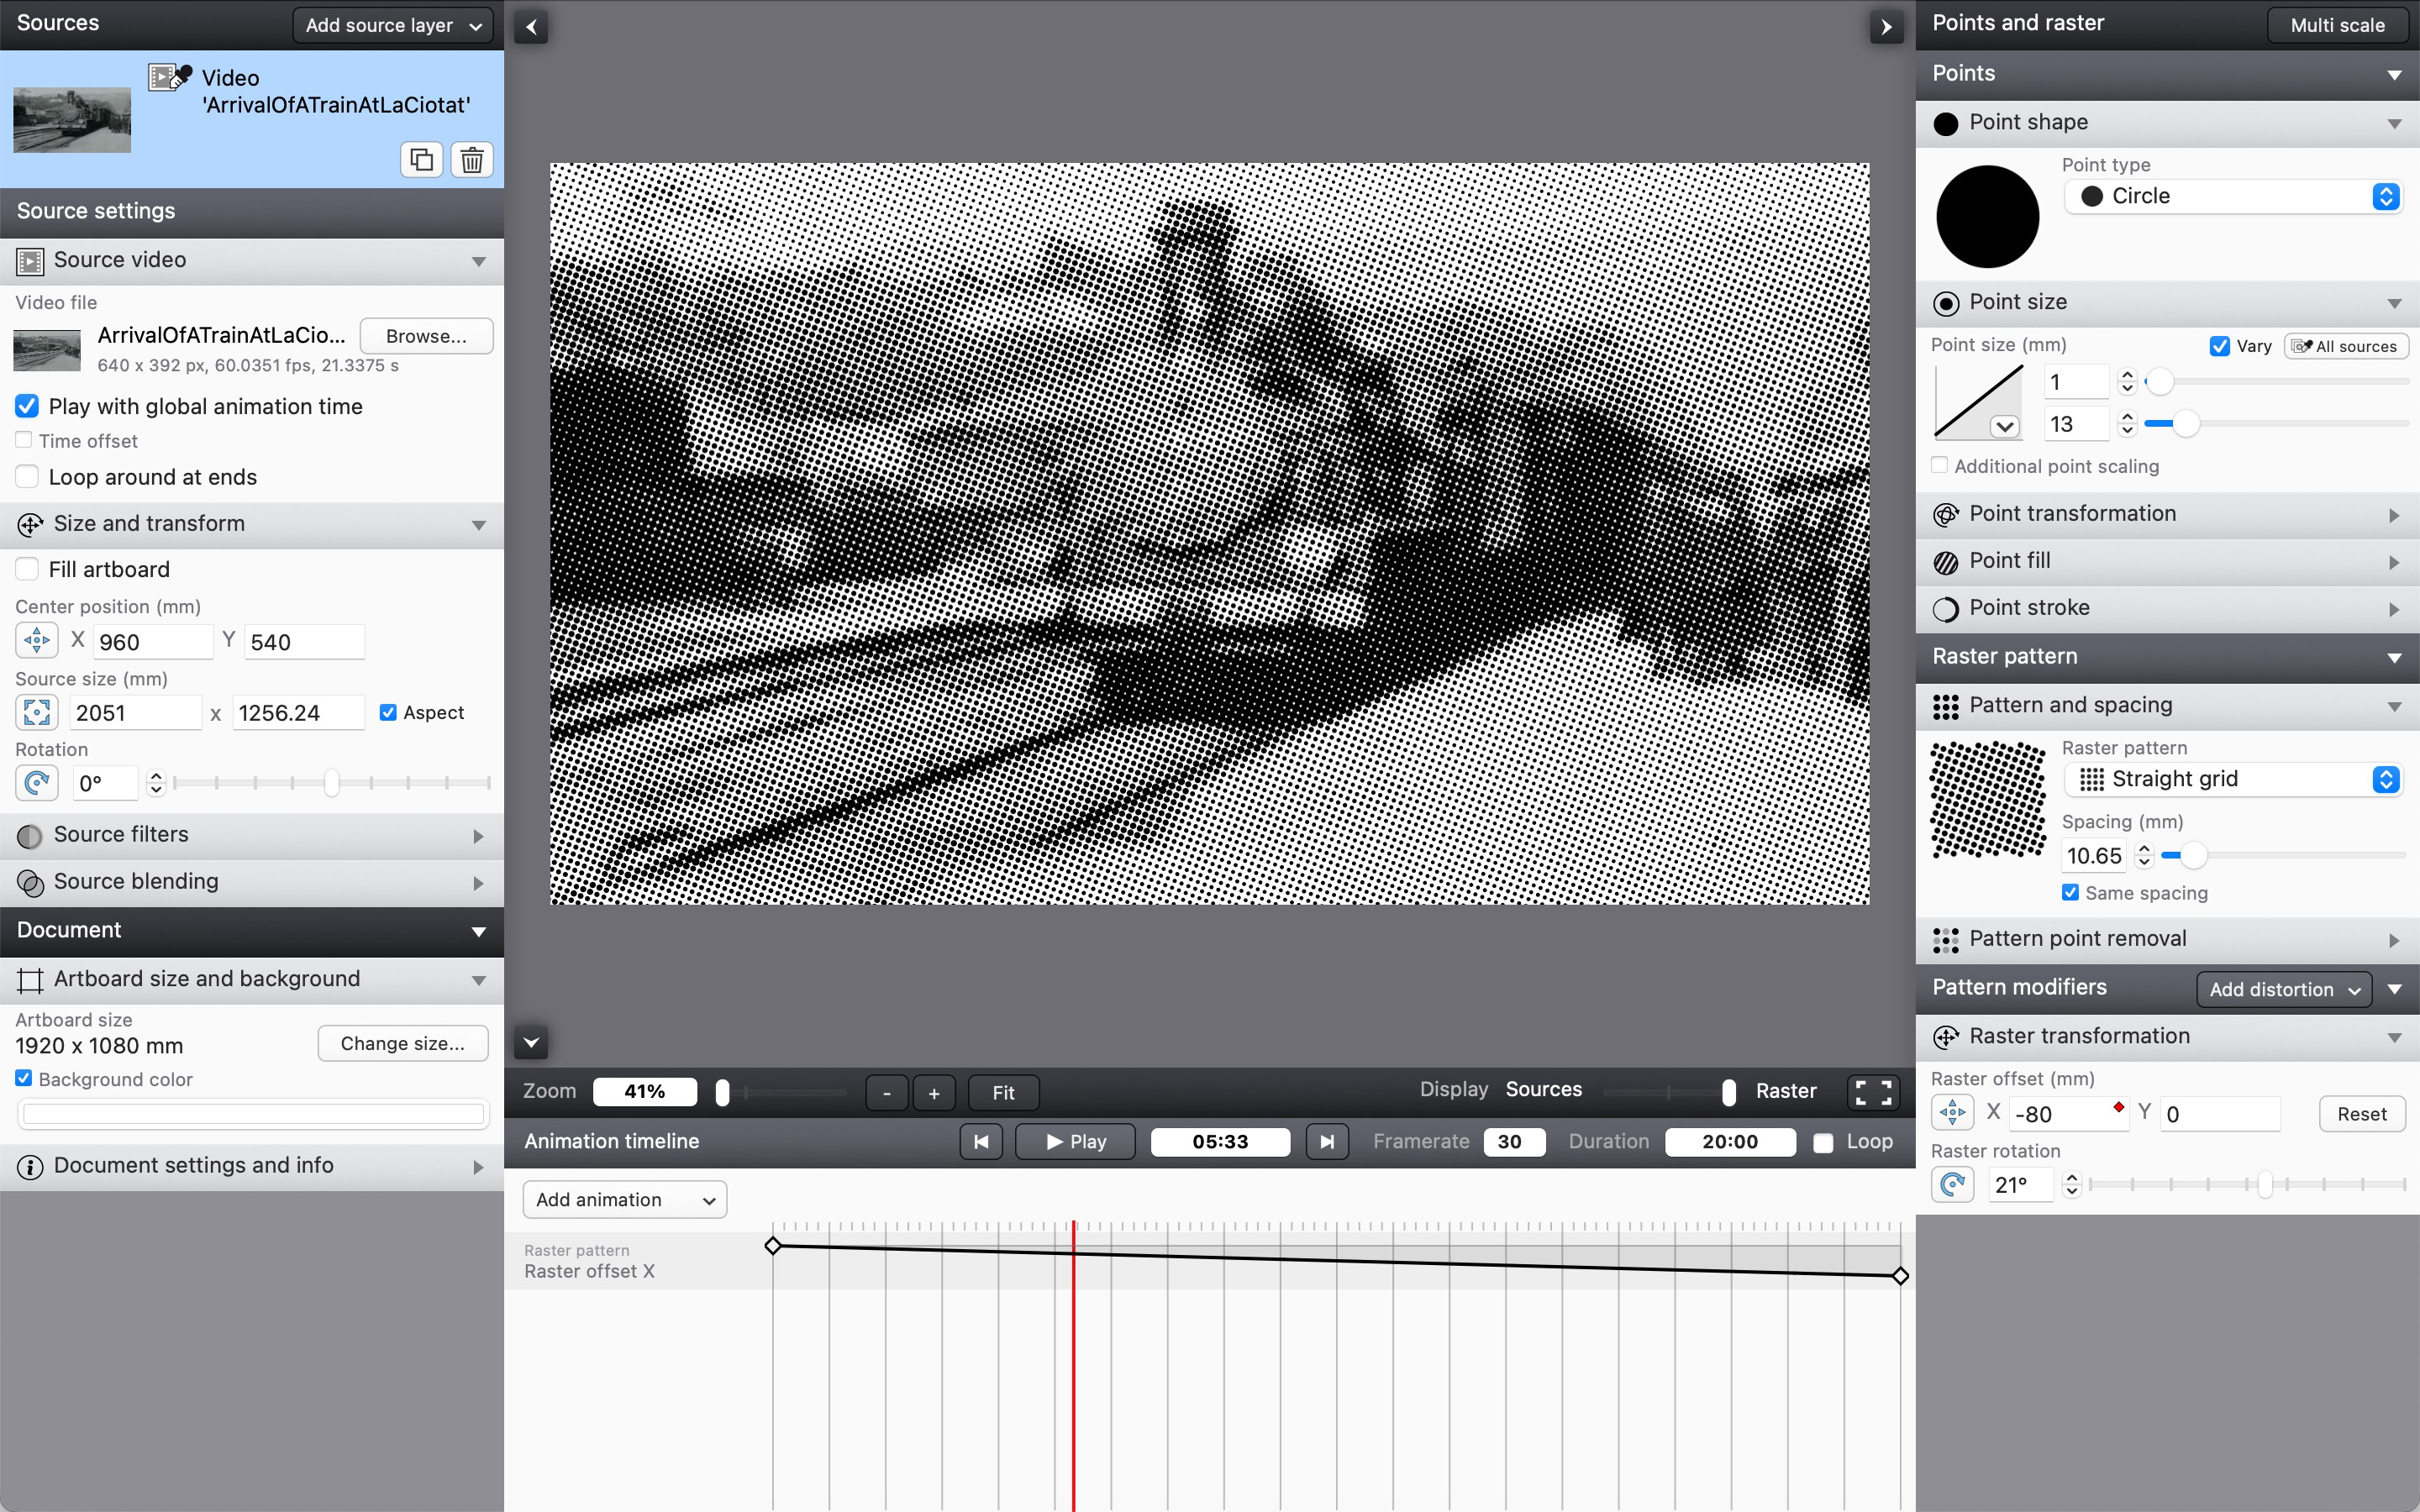
Task: Expand Pattern point removal section
Action: pos(2394,940)
